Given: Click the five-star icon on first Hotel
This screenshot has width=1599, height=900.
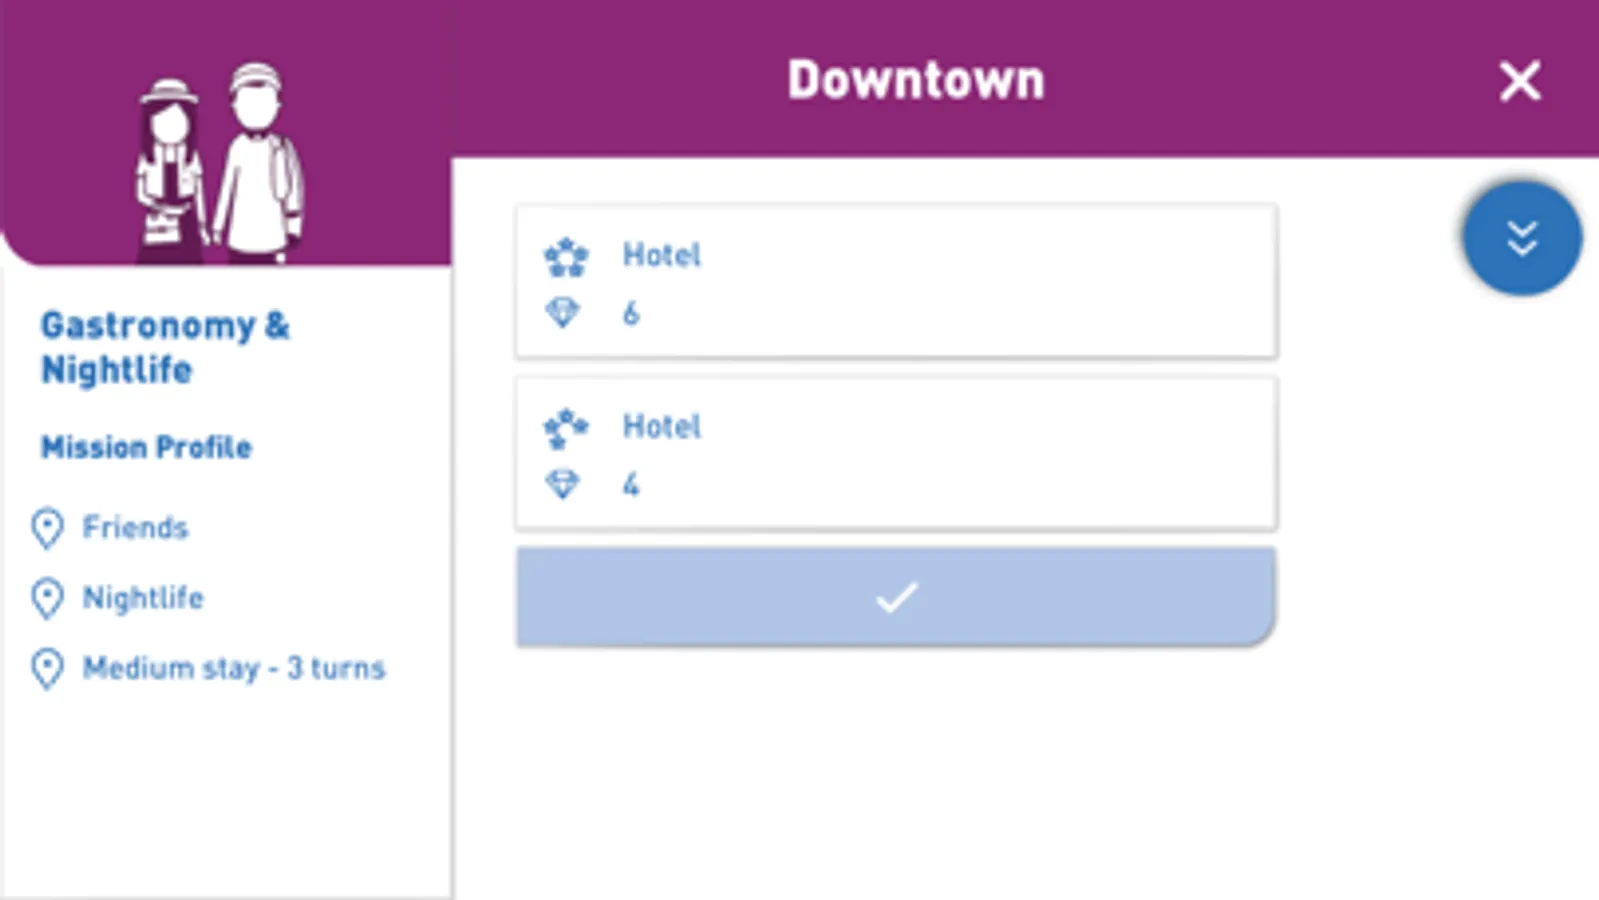Looking at the screenshot, I should pos(566,257).
